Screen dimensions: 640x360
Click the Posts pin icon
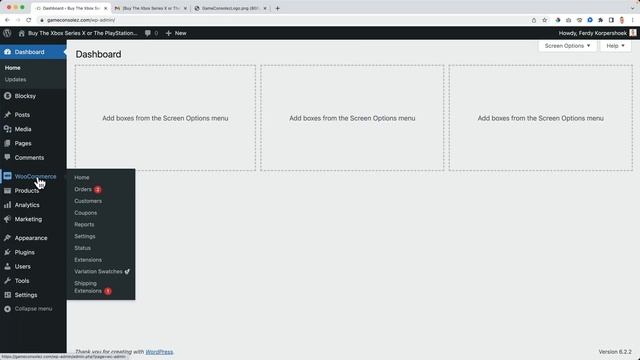pos(7,115)
